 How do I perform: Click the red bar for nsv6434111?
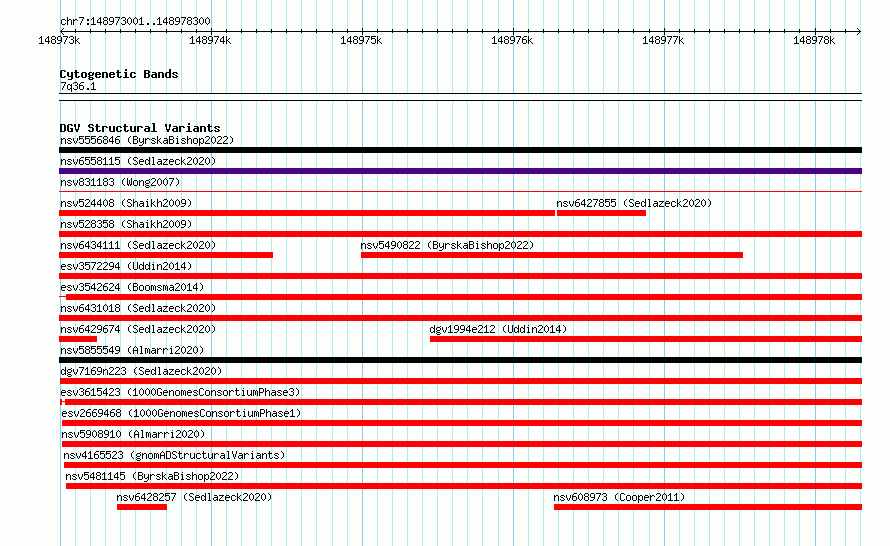pos(166,255)
